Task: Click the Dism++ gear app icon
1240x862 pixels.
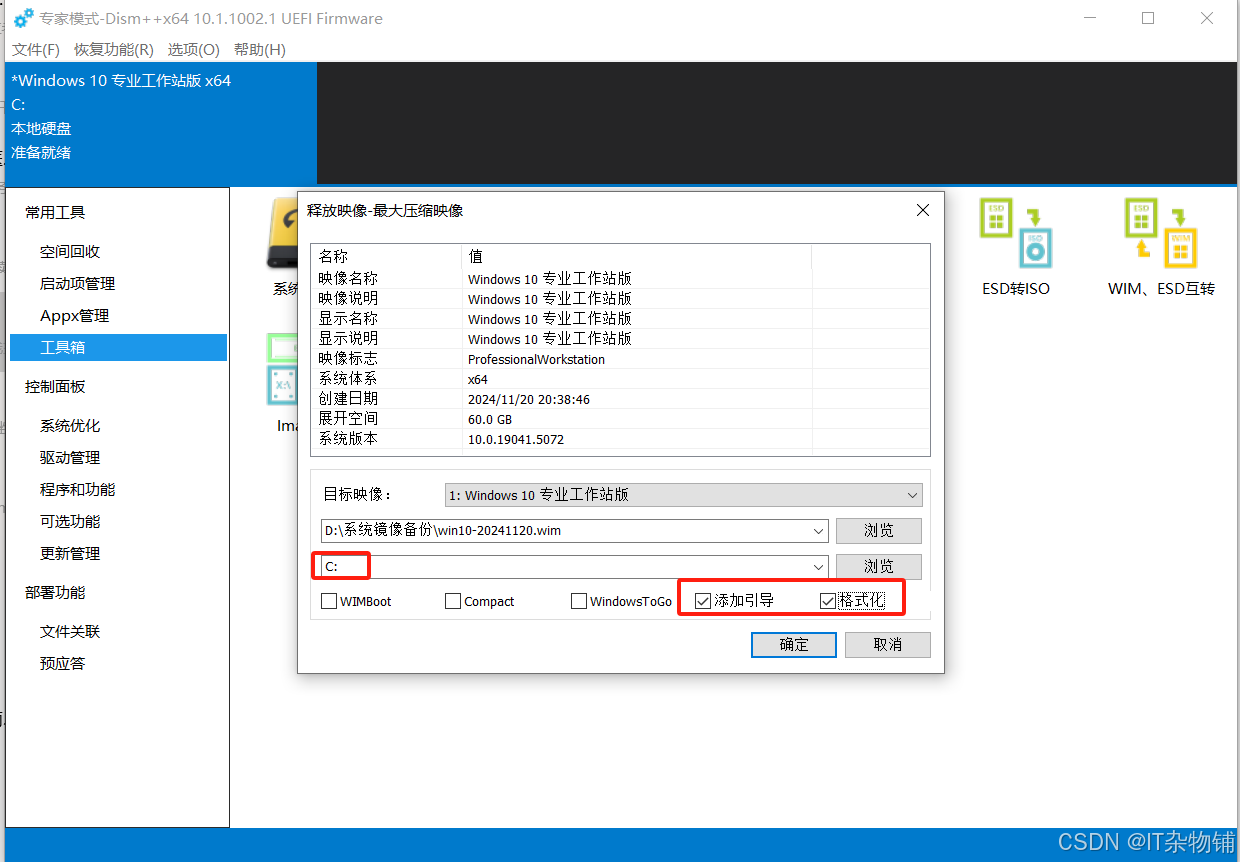Action: click(23, 18)
